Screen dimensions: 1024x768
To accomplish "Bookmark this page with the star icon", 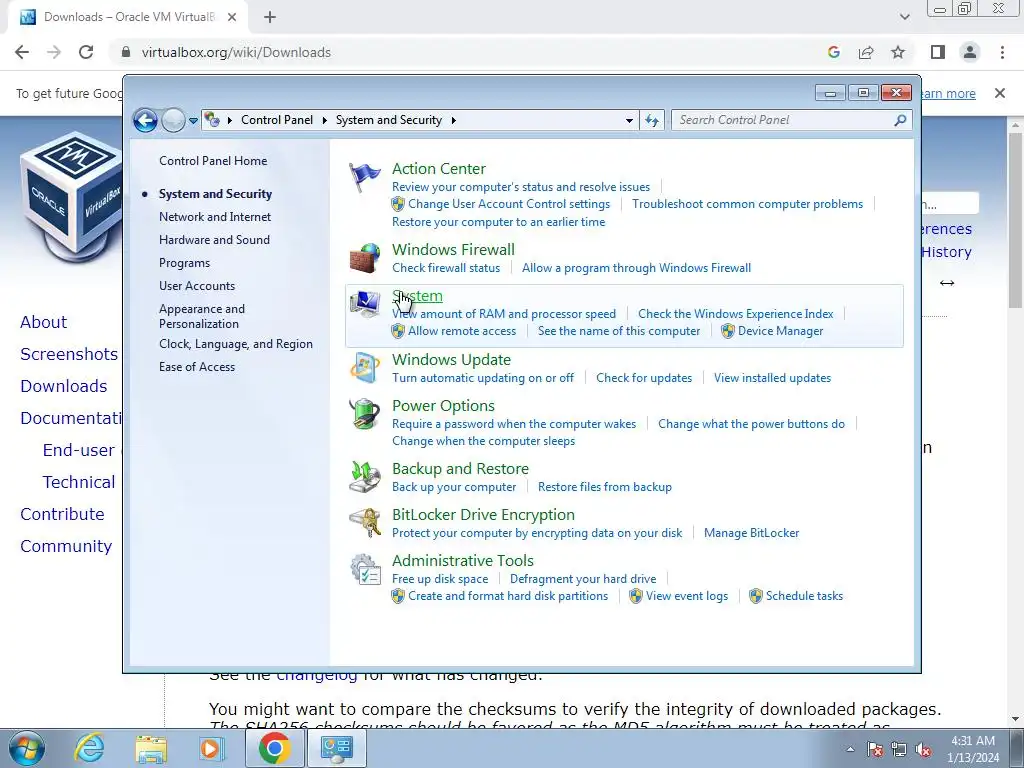I will pyautogui.click(x=898, y=52).
